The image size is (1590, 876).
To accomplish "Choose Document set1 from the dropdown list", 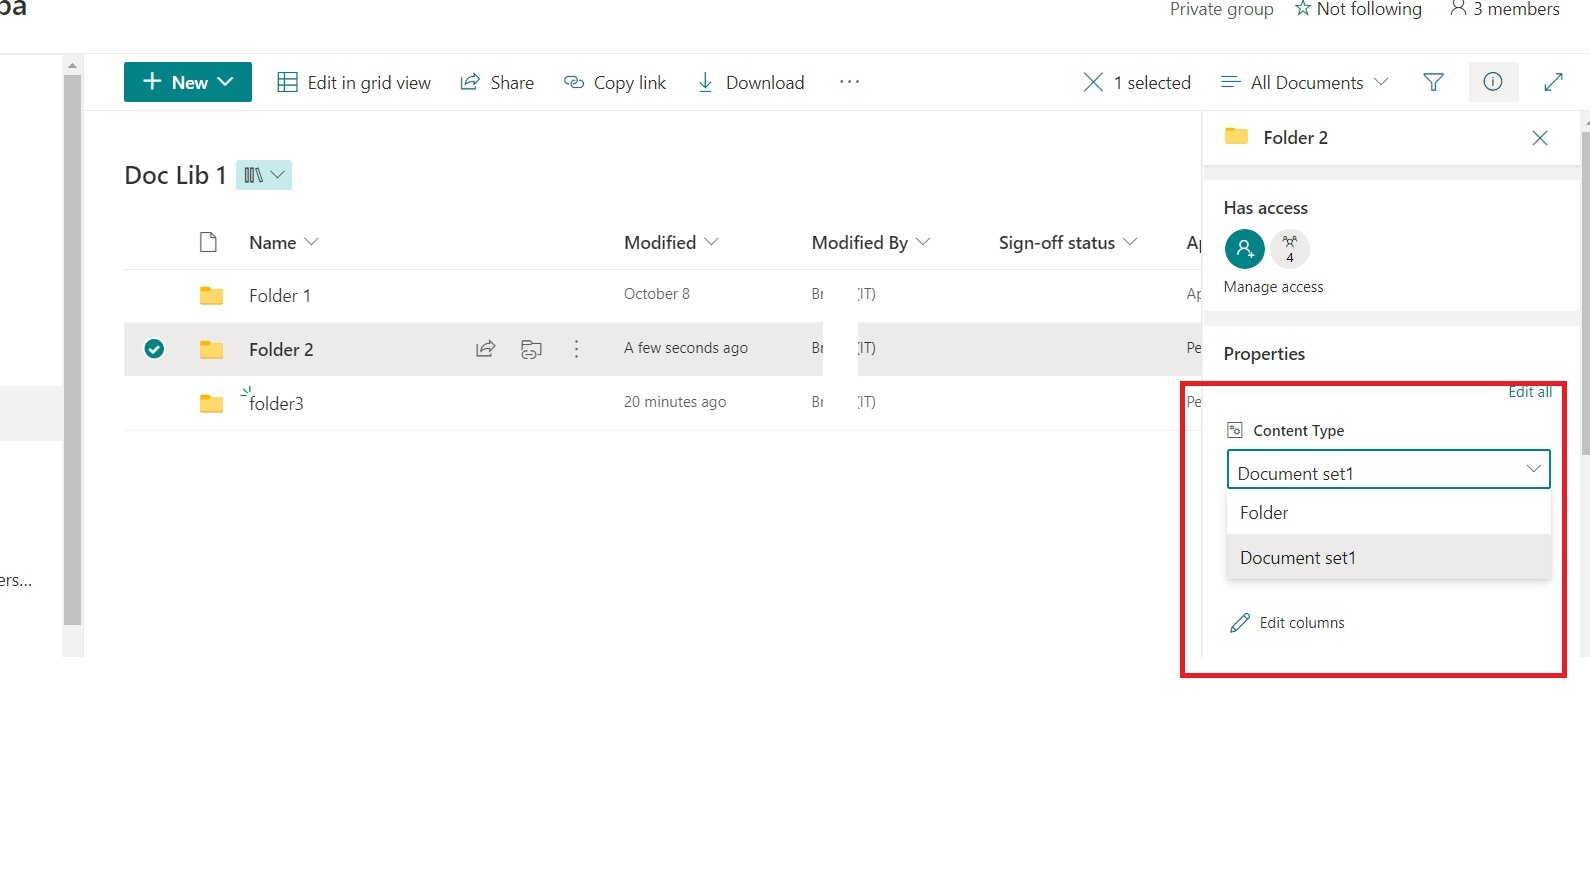I will 1388,557.
